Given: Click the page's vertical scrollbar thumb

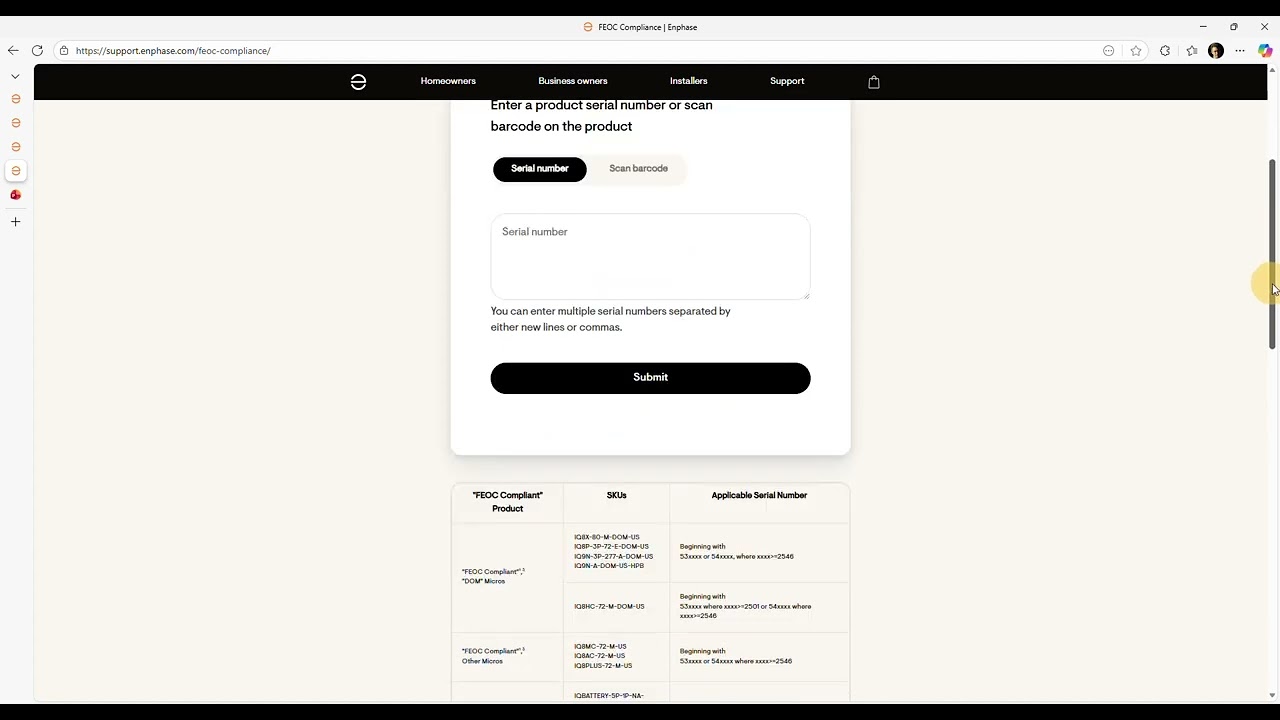Looking at the screenshot, I should pos(1272,254).
